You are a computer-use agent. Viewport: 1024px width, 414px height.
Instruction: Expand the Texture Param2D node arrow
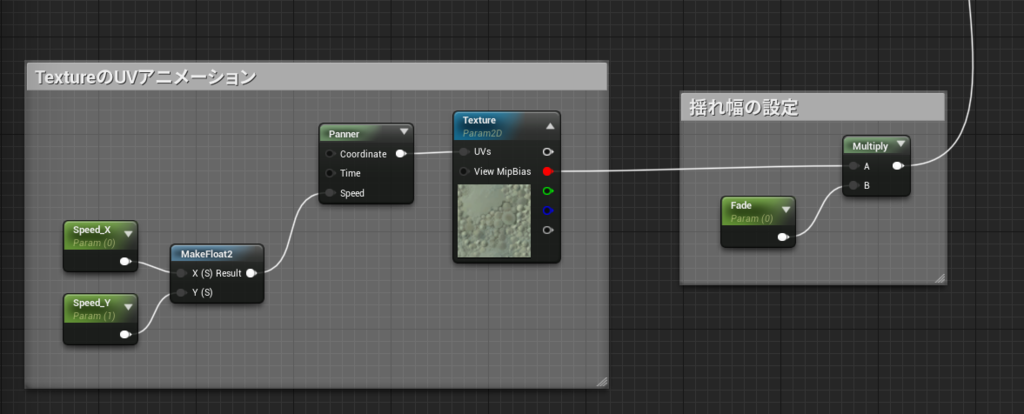(x=550, y=125)
